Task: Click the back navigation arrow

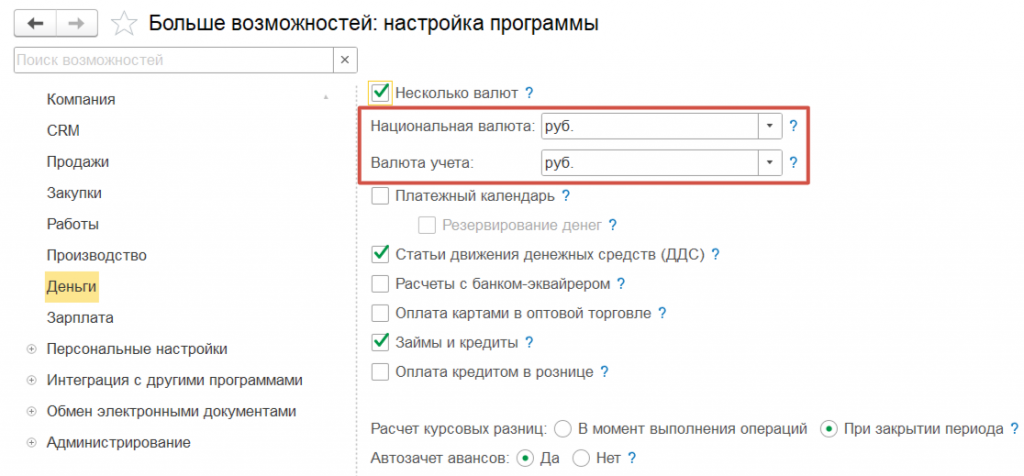Action: [x=36, y=23]
